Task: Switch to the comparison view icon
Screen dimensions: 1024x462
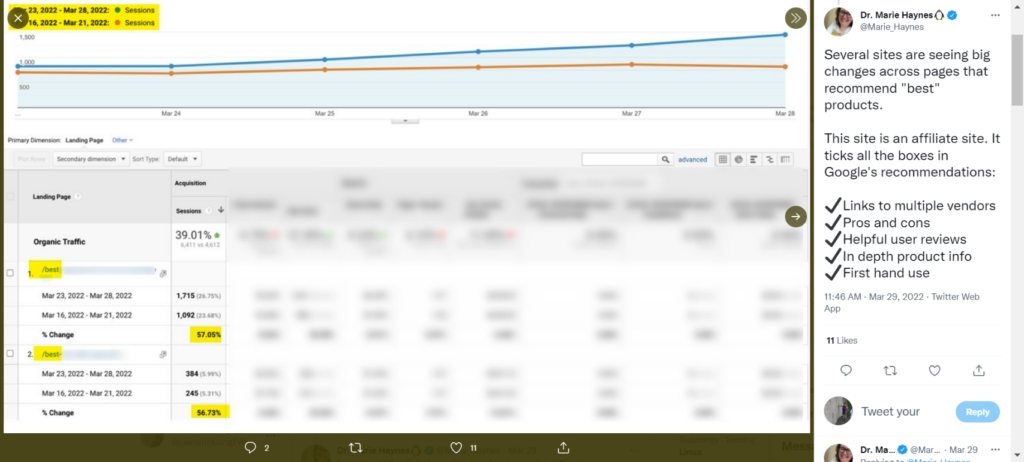Action: click(769, 159)
